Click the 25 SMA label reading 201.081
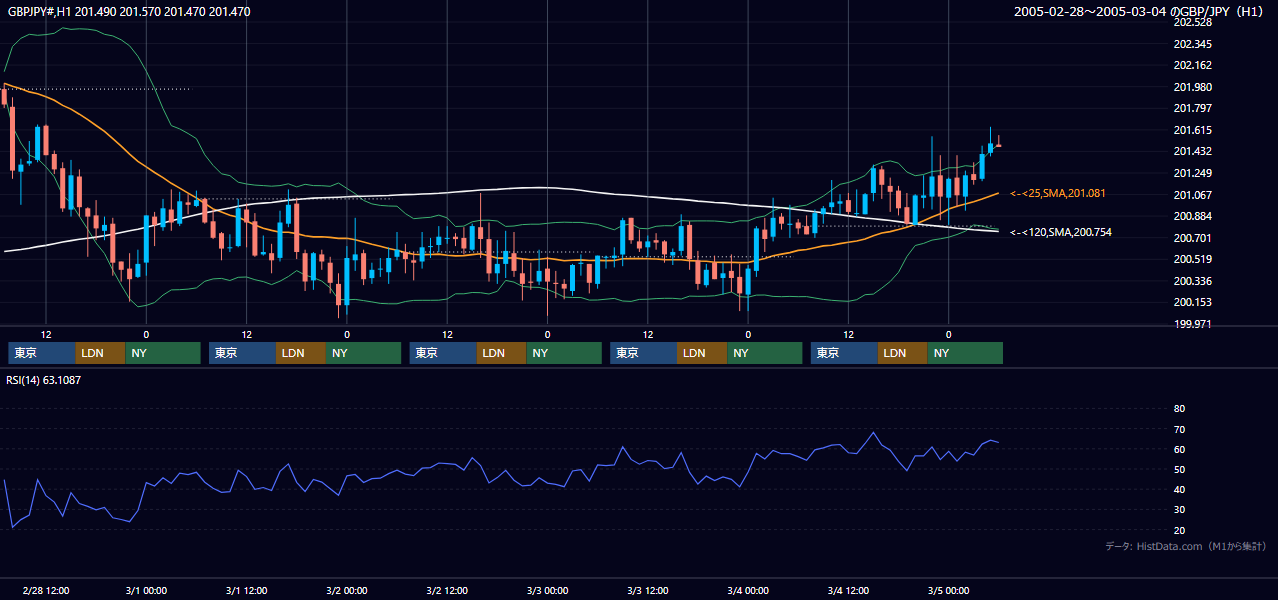Screen dimensions: 1278x600 [1057, 193]
